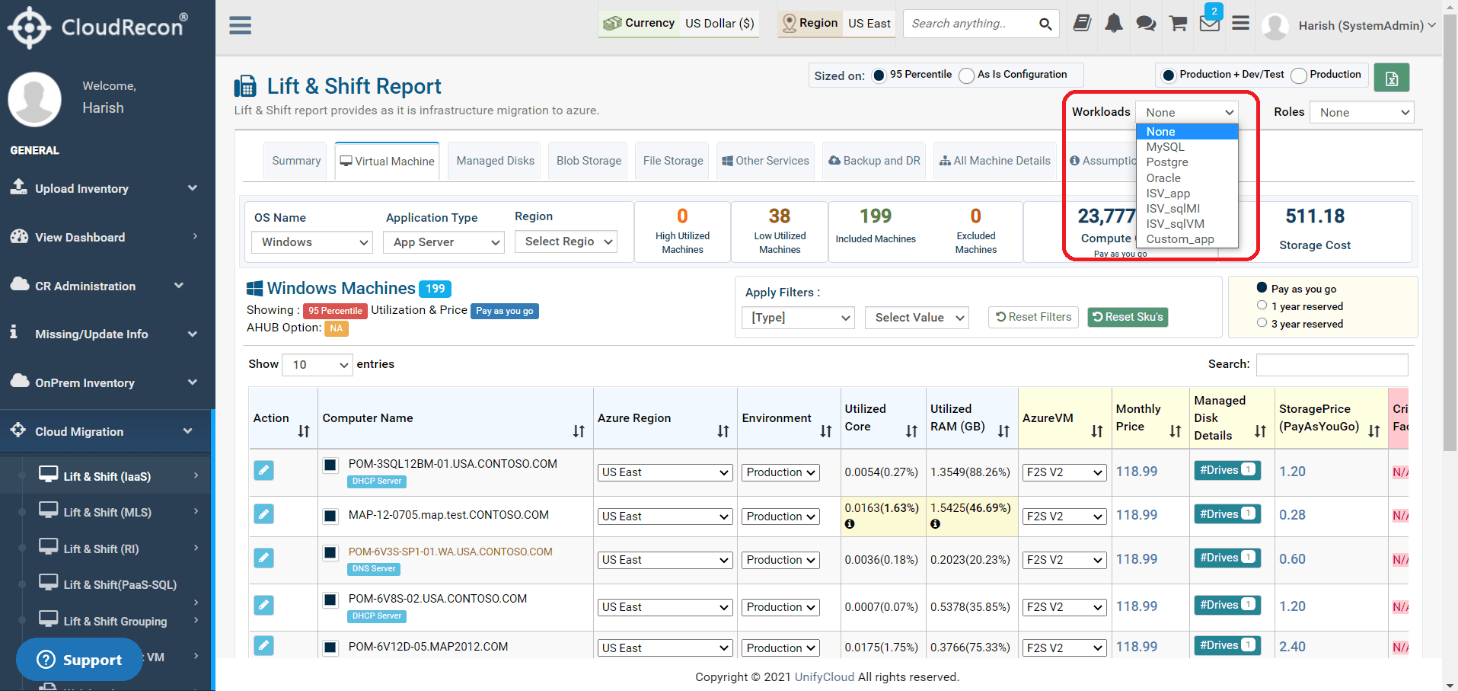This screenshot has width=1458, height=691.
Task: Open the blue Support button
Action: [79, 660]
